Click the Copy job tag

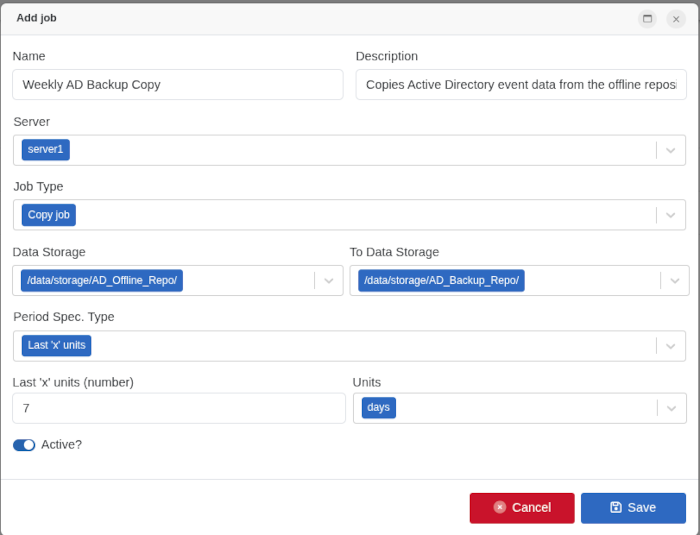coord(49,215)
